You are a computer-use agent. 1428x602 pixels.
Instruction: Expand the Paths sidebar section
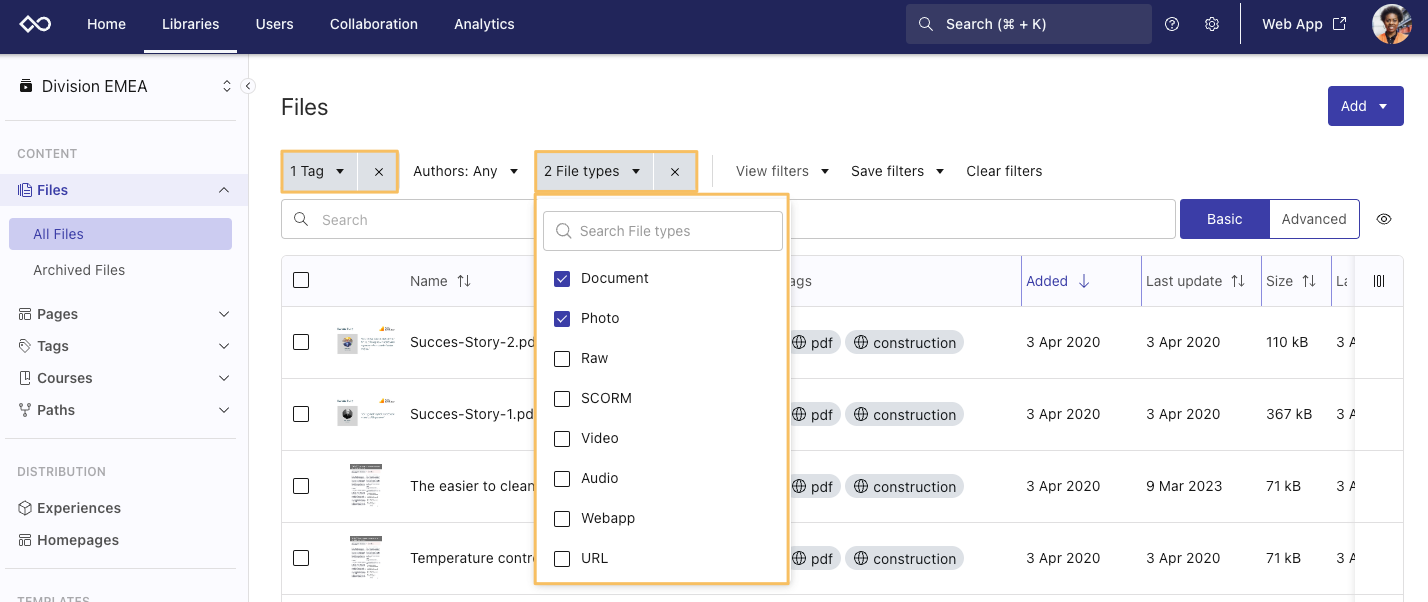pos(224,410)
